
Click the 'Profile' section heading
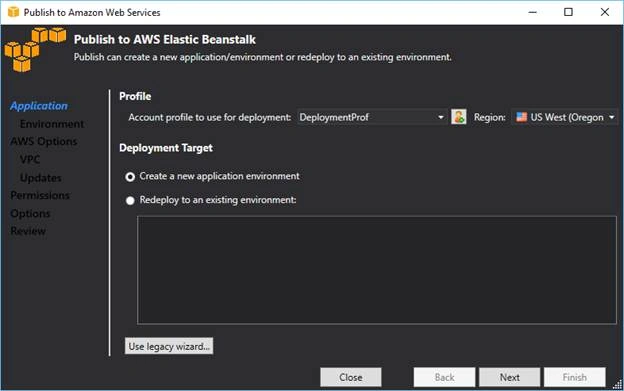(135, 96)
